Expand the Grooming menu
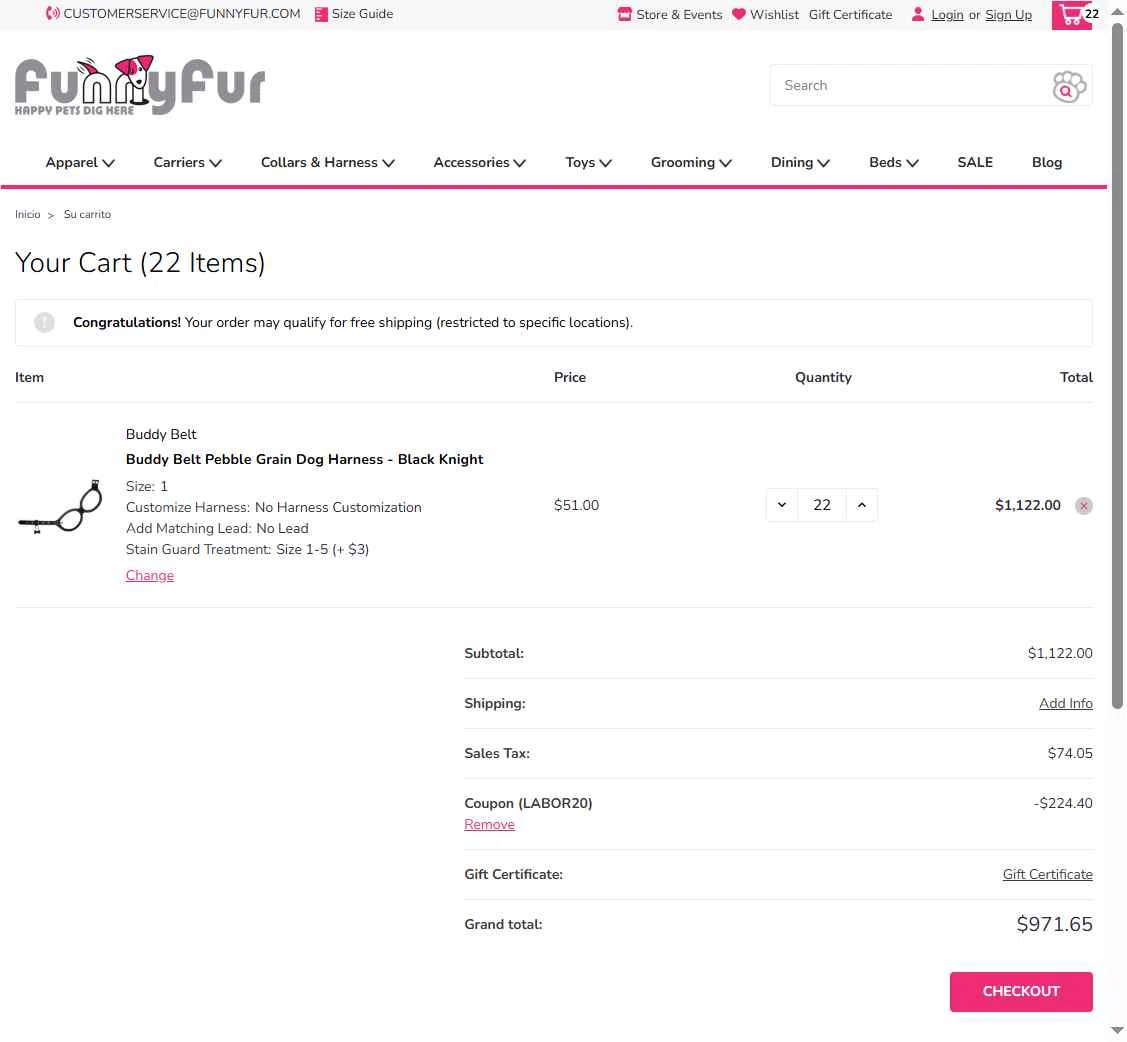This screenshot has width=1127, height=1042. [691, 162]
